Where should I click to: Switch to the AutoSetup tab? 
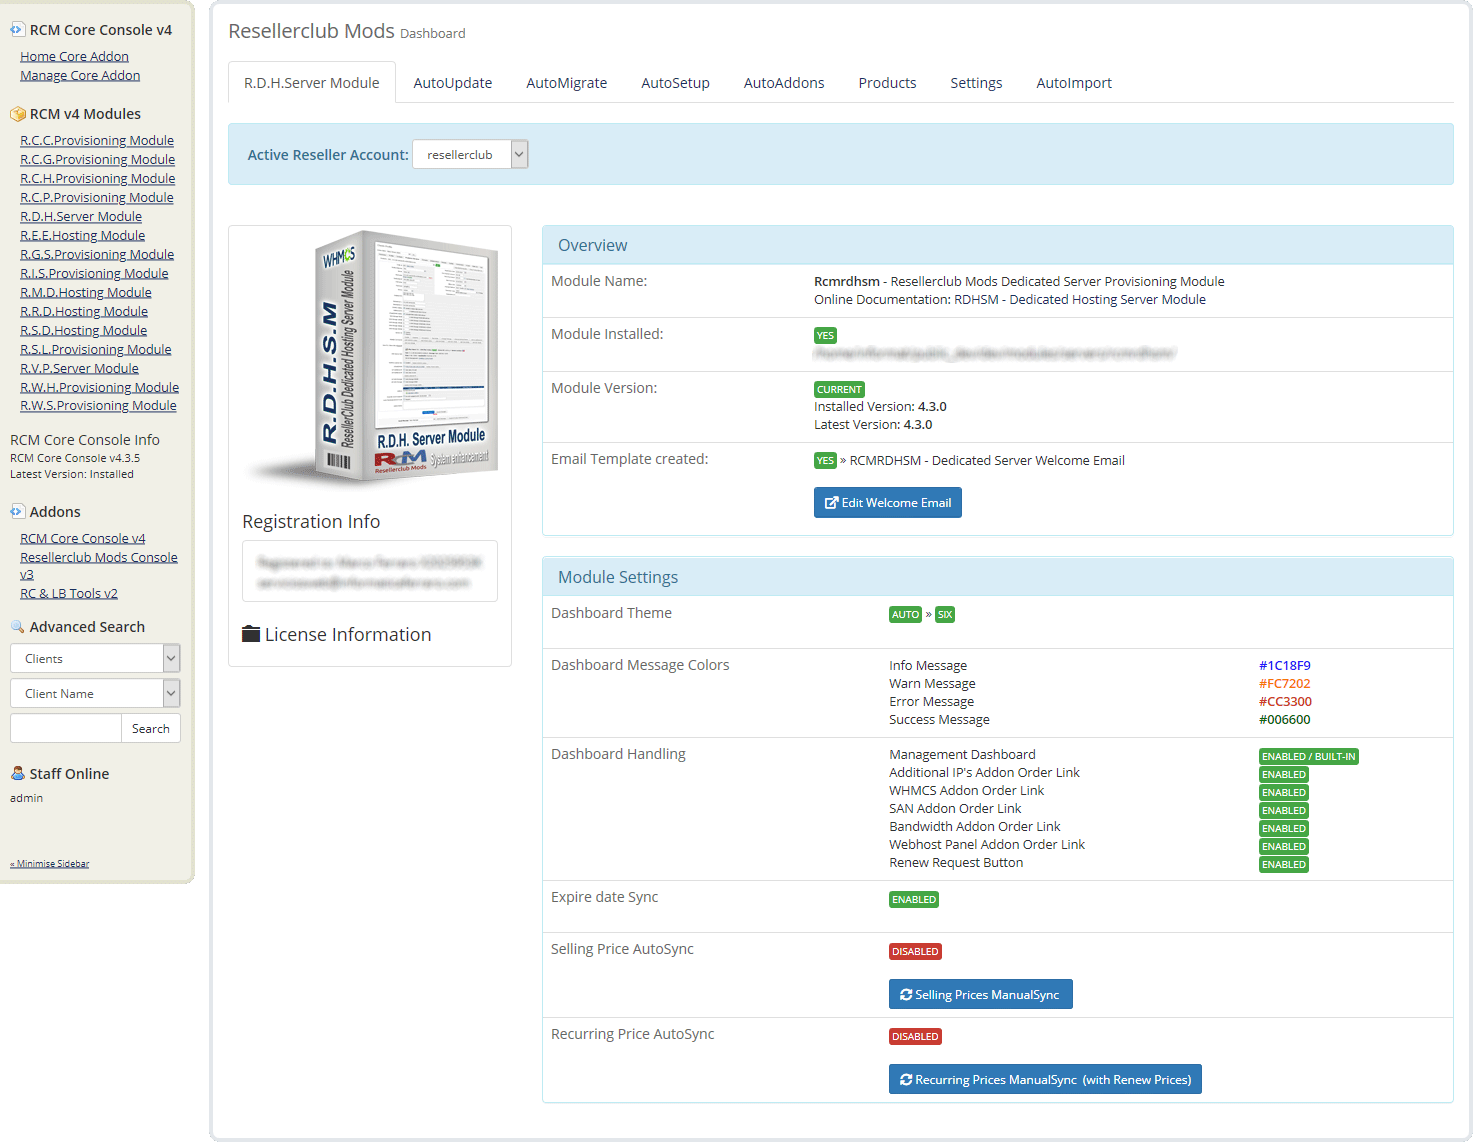coord(676,83)
